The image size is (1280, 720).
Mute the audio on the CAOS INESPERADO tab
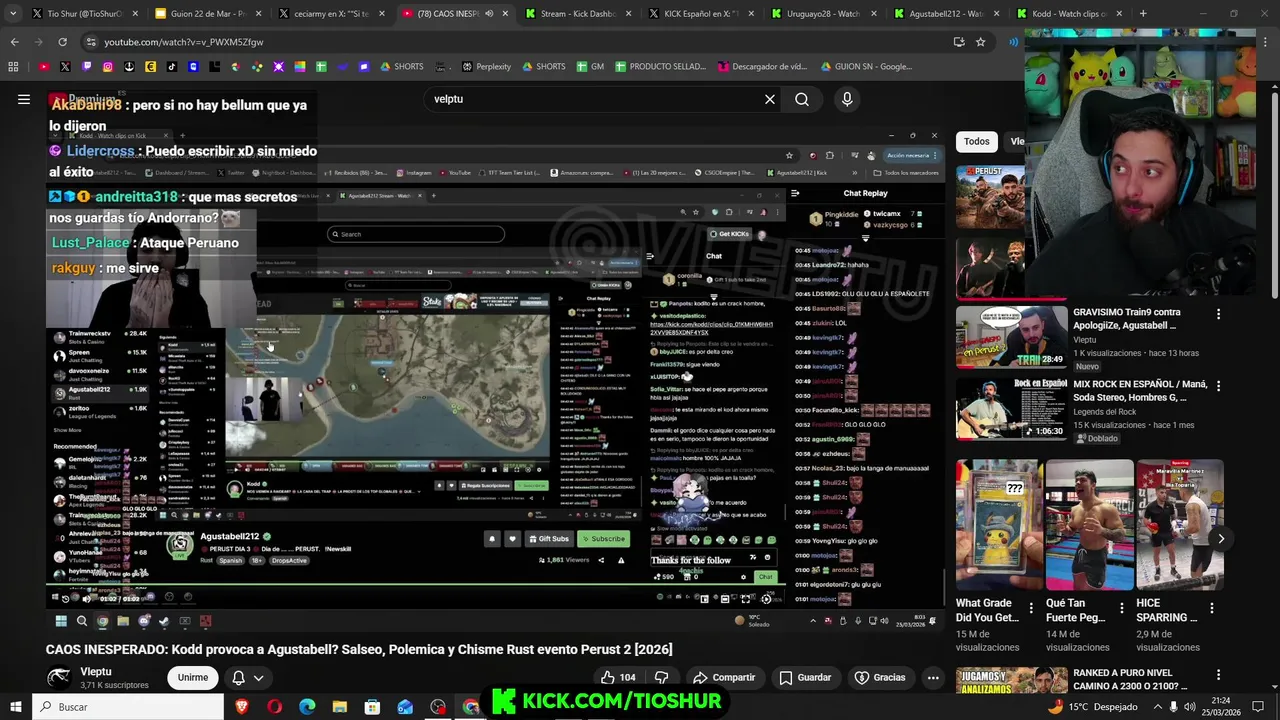(x=489, y=14)
